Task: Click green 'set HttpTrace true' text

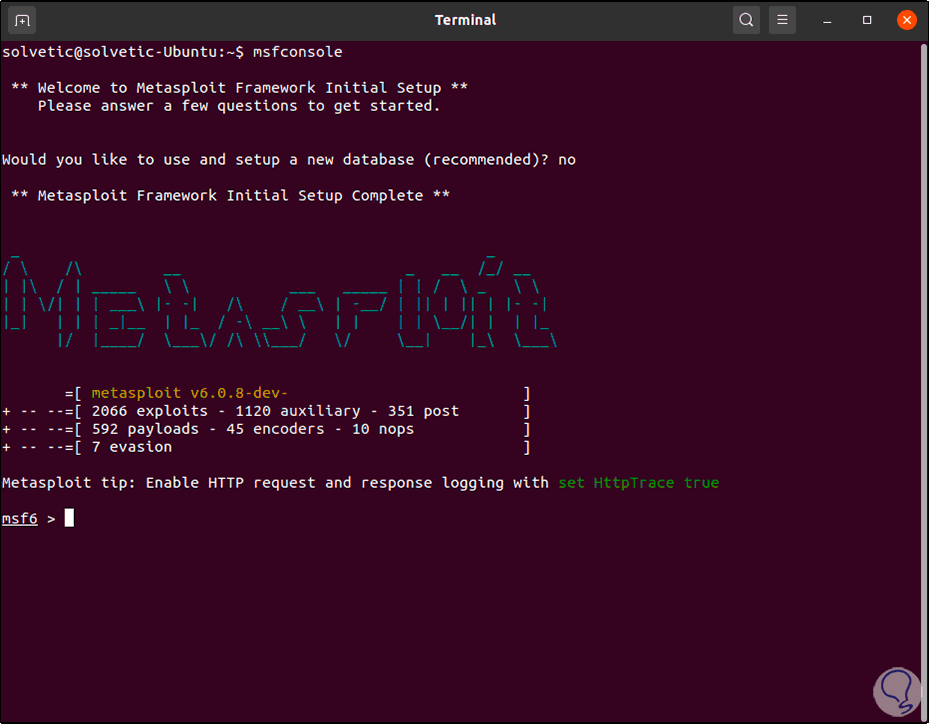Action: (639, 483)
